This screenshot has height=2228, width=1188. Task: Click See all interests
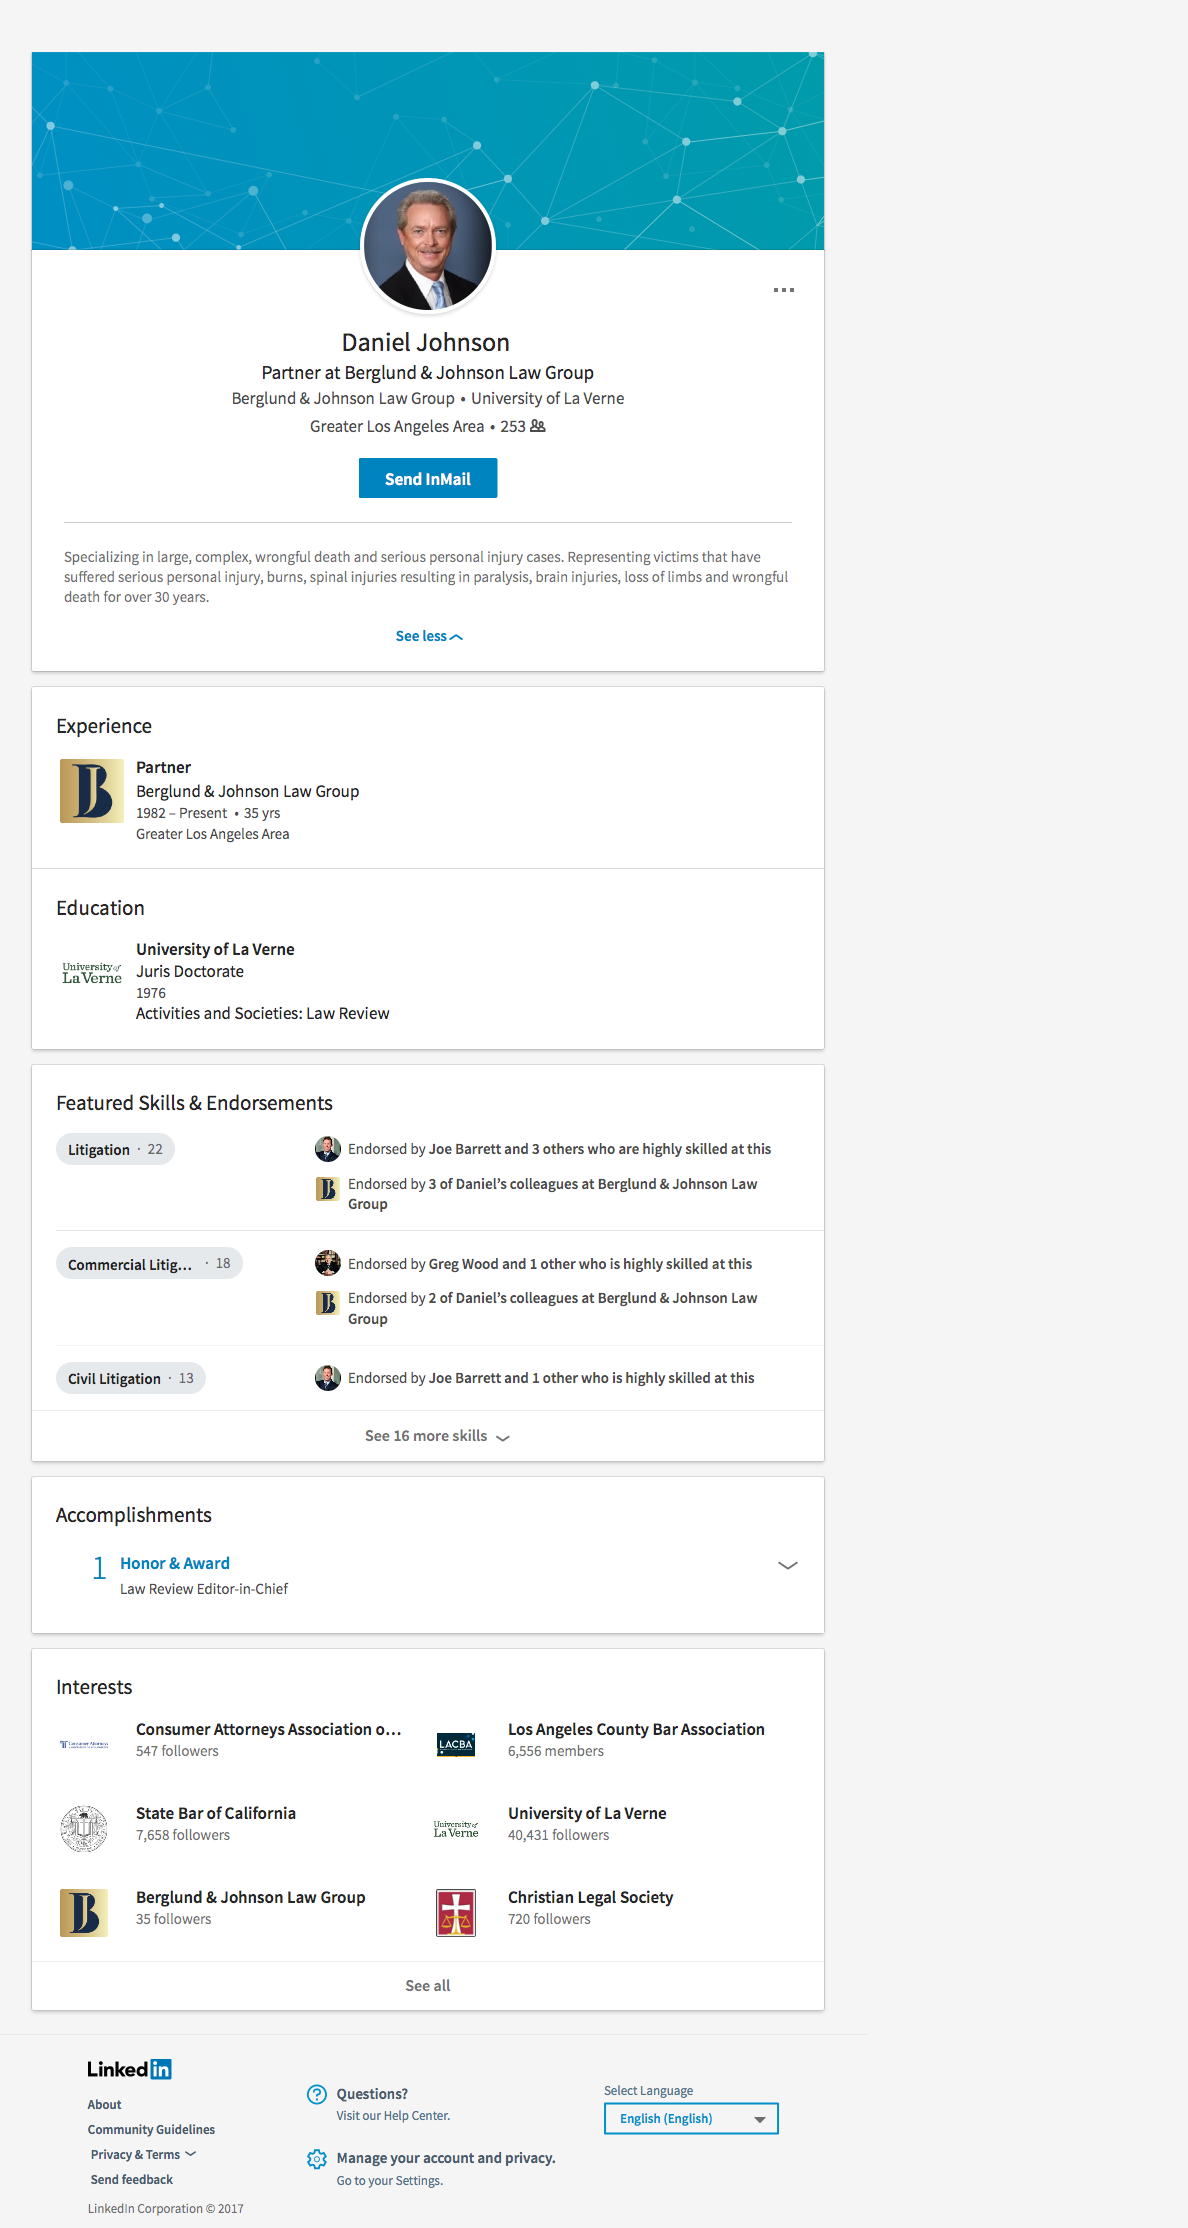coord(428,1986)
